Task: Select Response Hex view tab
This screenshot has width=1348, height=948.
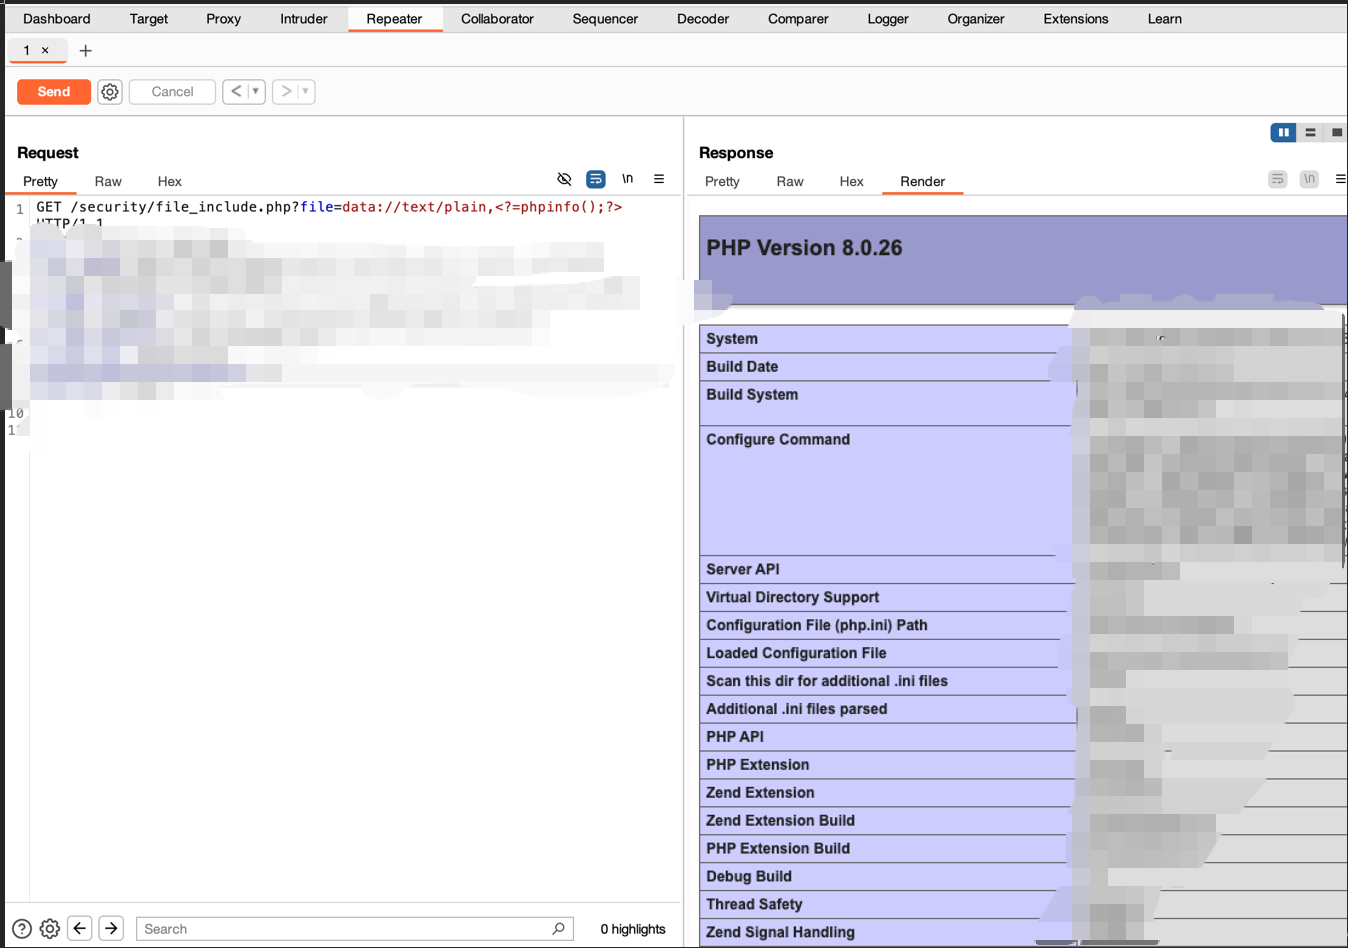Action: tap(852, 182)
